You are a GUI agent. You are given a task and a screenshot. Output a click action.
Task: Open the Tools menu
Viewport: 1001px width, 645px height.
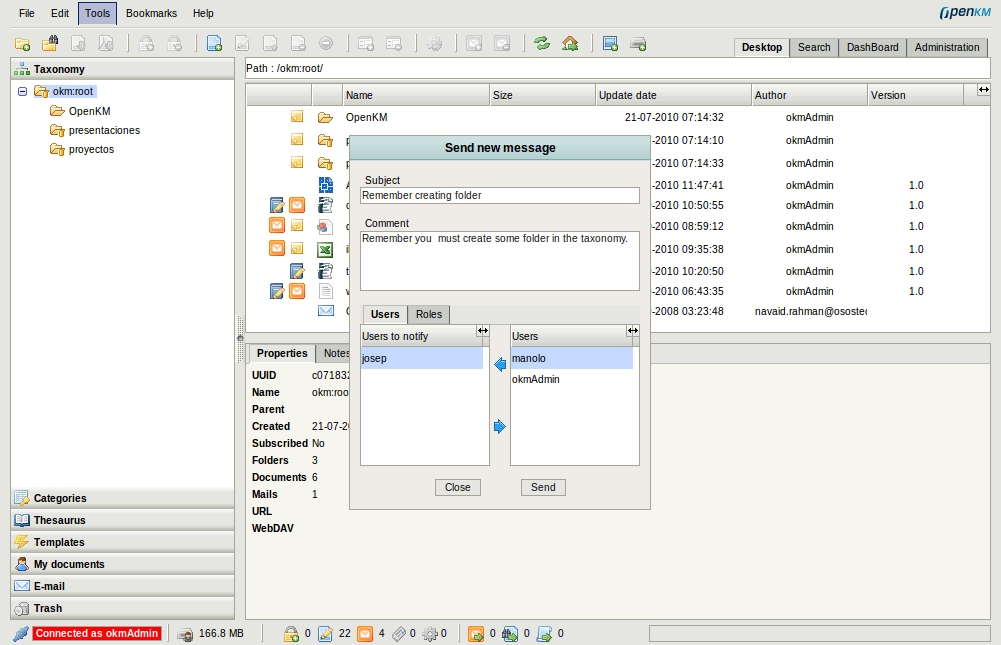(x=98, y=13)
